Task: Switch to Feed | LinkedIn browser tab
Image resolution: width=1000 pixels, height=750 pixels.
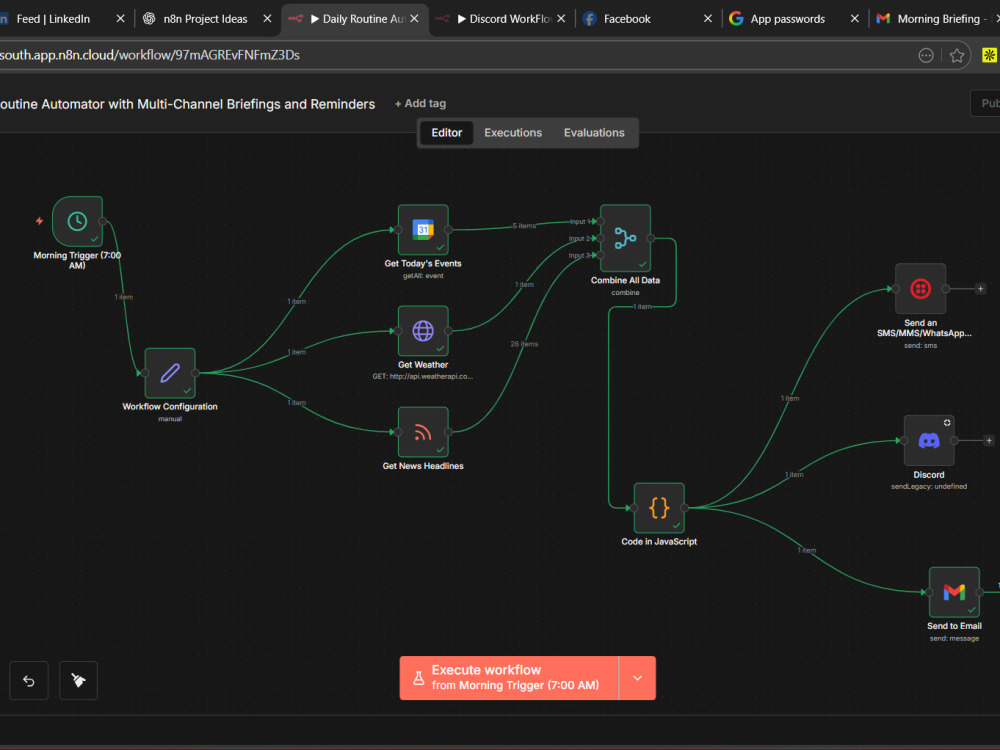Action: pyautogui.click(x=53, y=19)
